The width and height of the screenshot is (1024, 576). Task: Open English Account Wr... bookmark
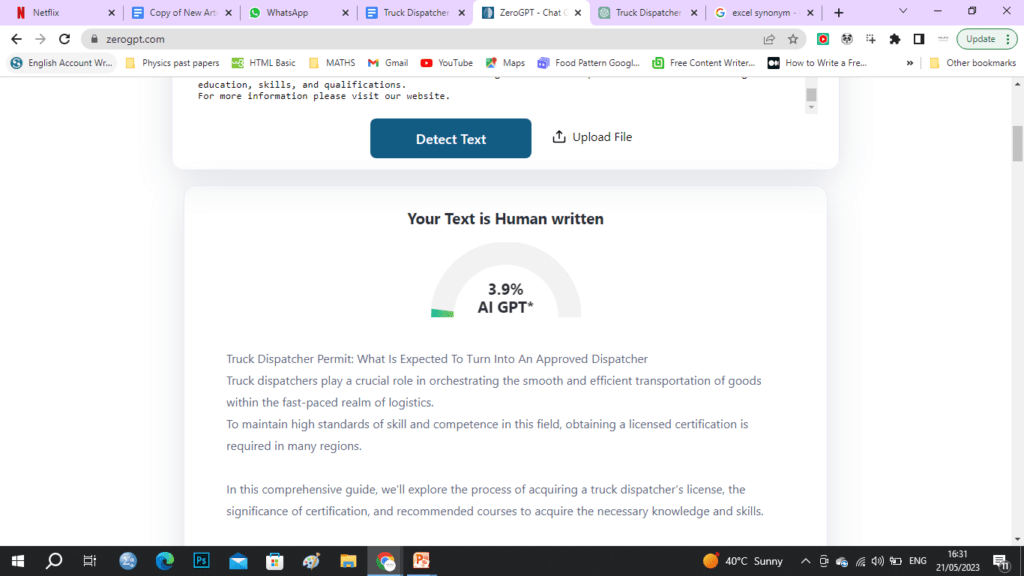(62, 63)
